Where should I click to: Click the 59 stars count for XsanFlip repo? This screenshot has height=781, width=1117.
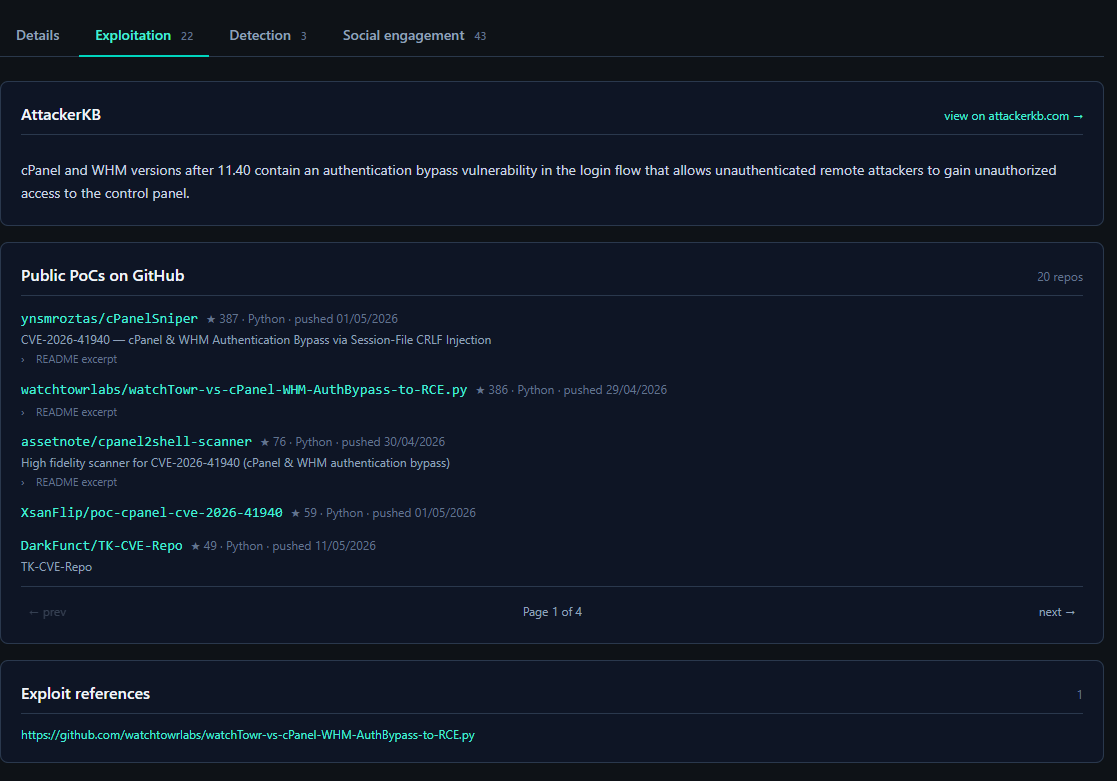click(x=303, y=513)
